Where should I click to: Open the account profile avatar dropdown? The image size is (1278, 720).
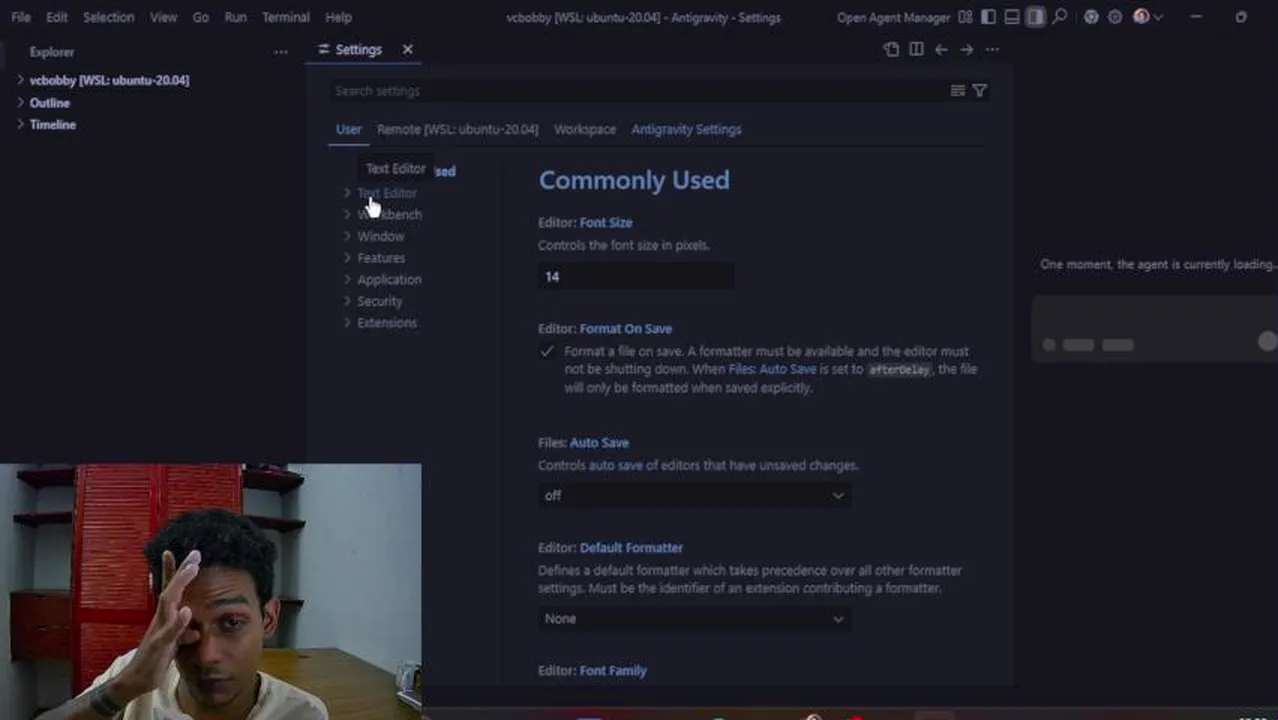click(x=1147, y=17)
